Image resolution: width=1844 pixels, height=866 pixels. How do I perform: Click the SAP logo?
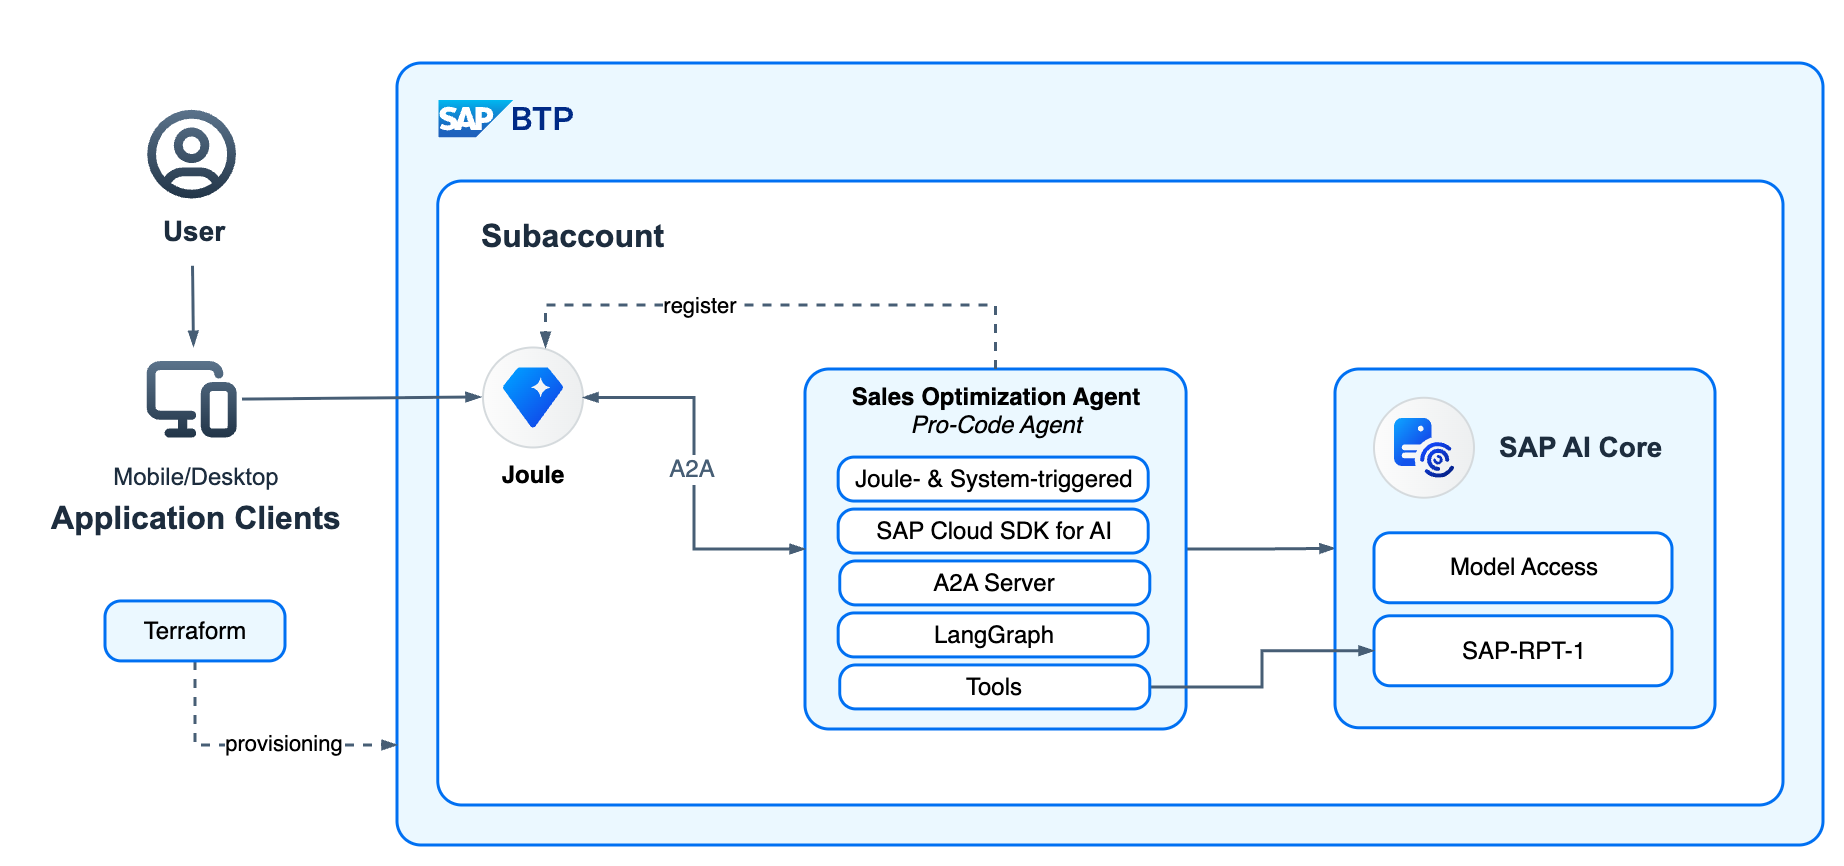(475, 118)
